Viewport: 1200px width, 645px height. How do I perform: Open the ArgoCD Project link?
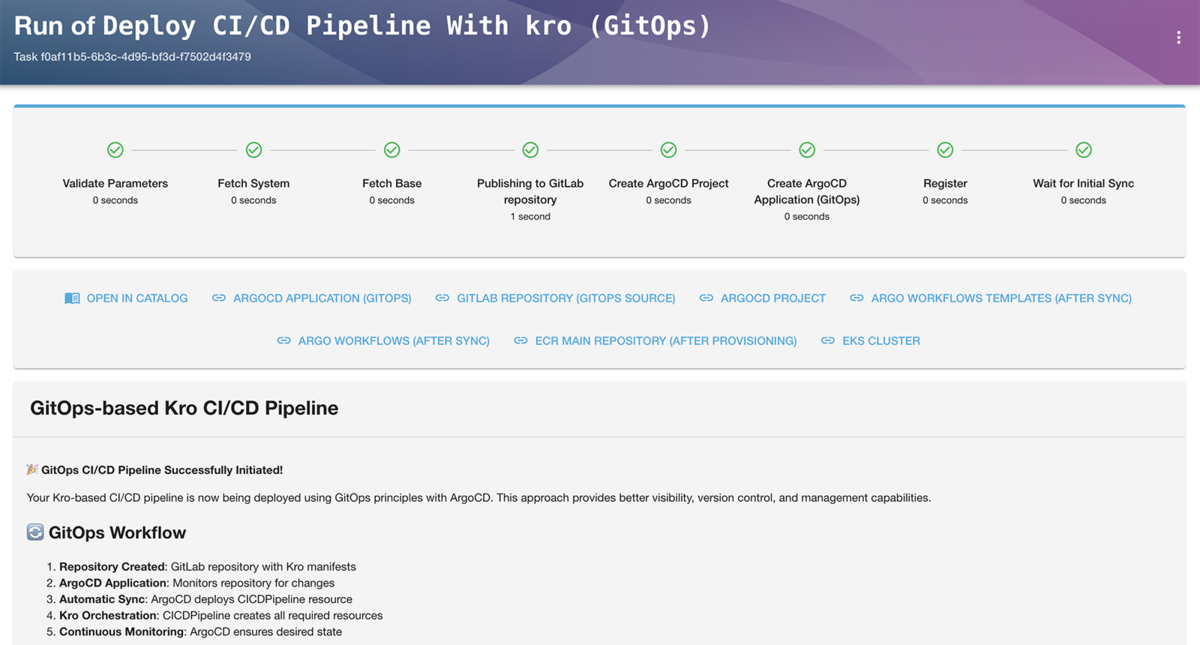(773, 298)
